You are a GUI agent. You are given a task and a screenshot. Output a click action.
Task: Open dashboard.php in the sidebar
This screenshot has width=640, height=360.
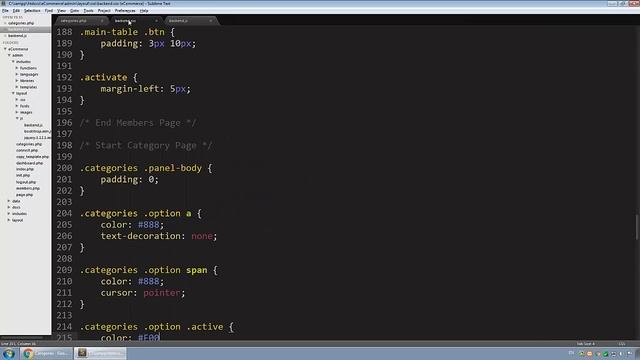point(29,163)
